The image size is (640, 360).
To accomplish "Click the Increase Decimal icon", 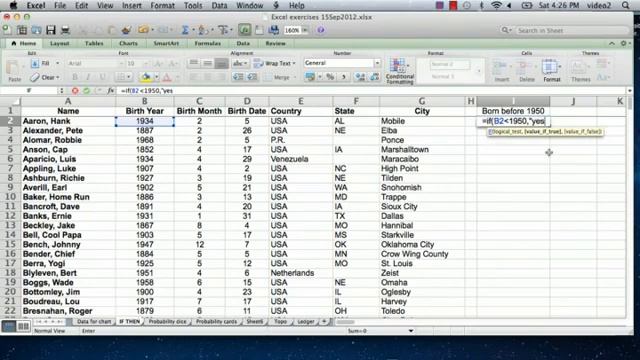I will [360, 77].
